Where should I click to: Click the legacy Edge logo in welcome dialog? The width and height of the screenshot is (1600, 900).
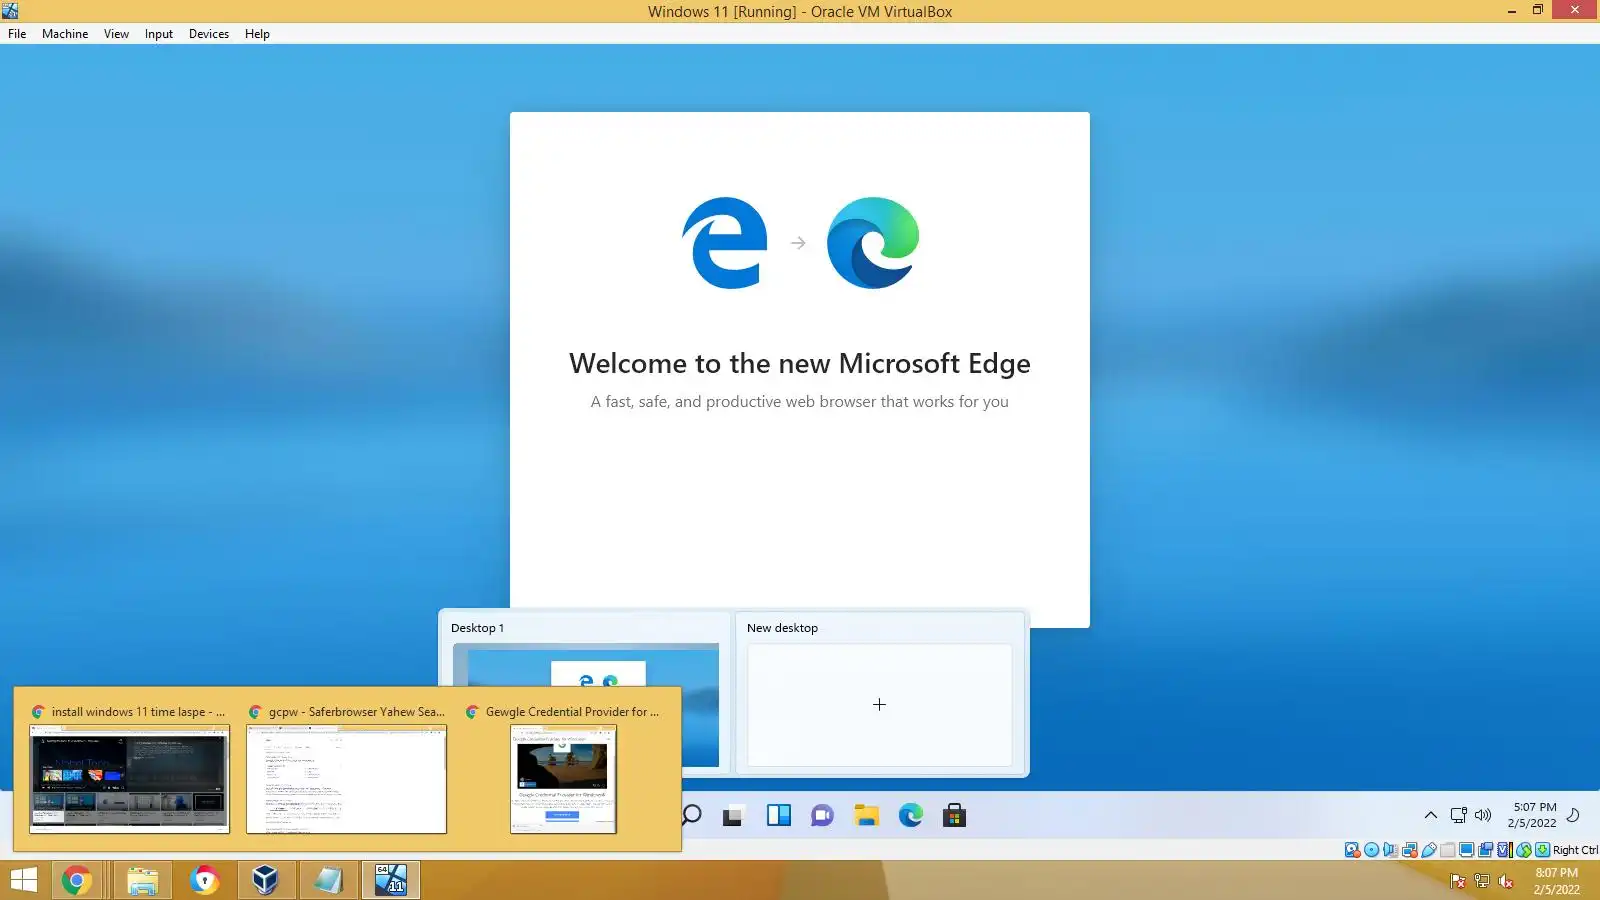725,243
